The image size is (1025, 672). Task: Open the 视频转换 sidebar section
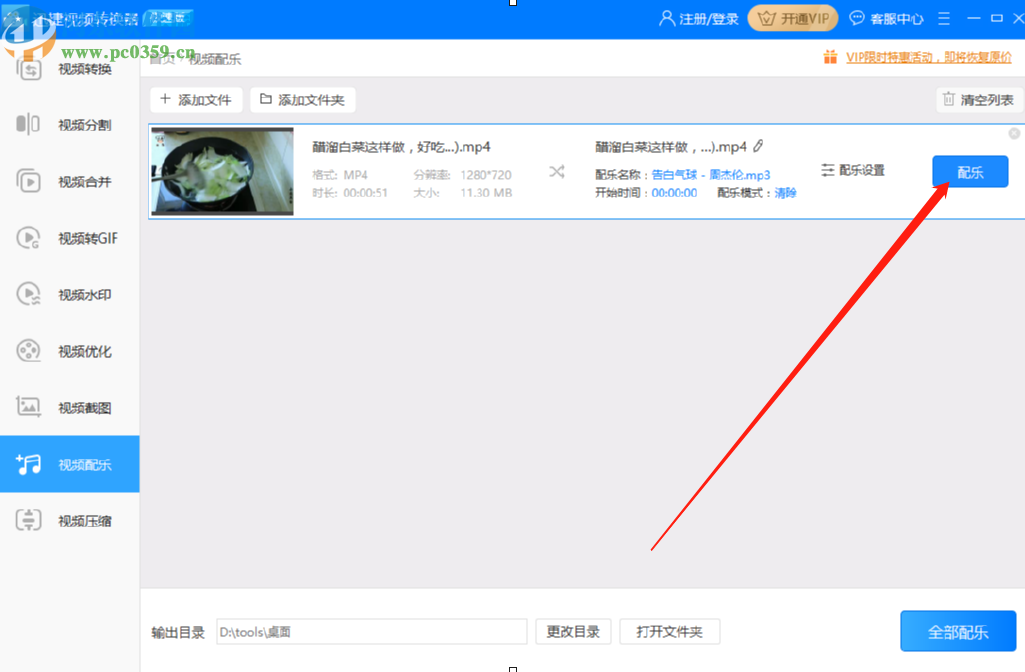(x=69, y=69)
